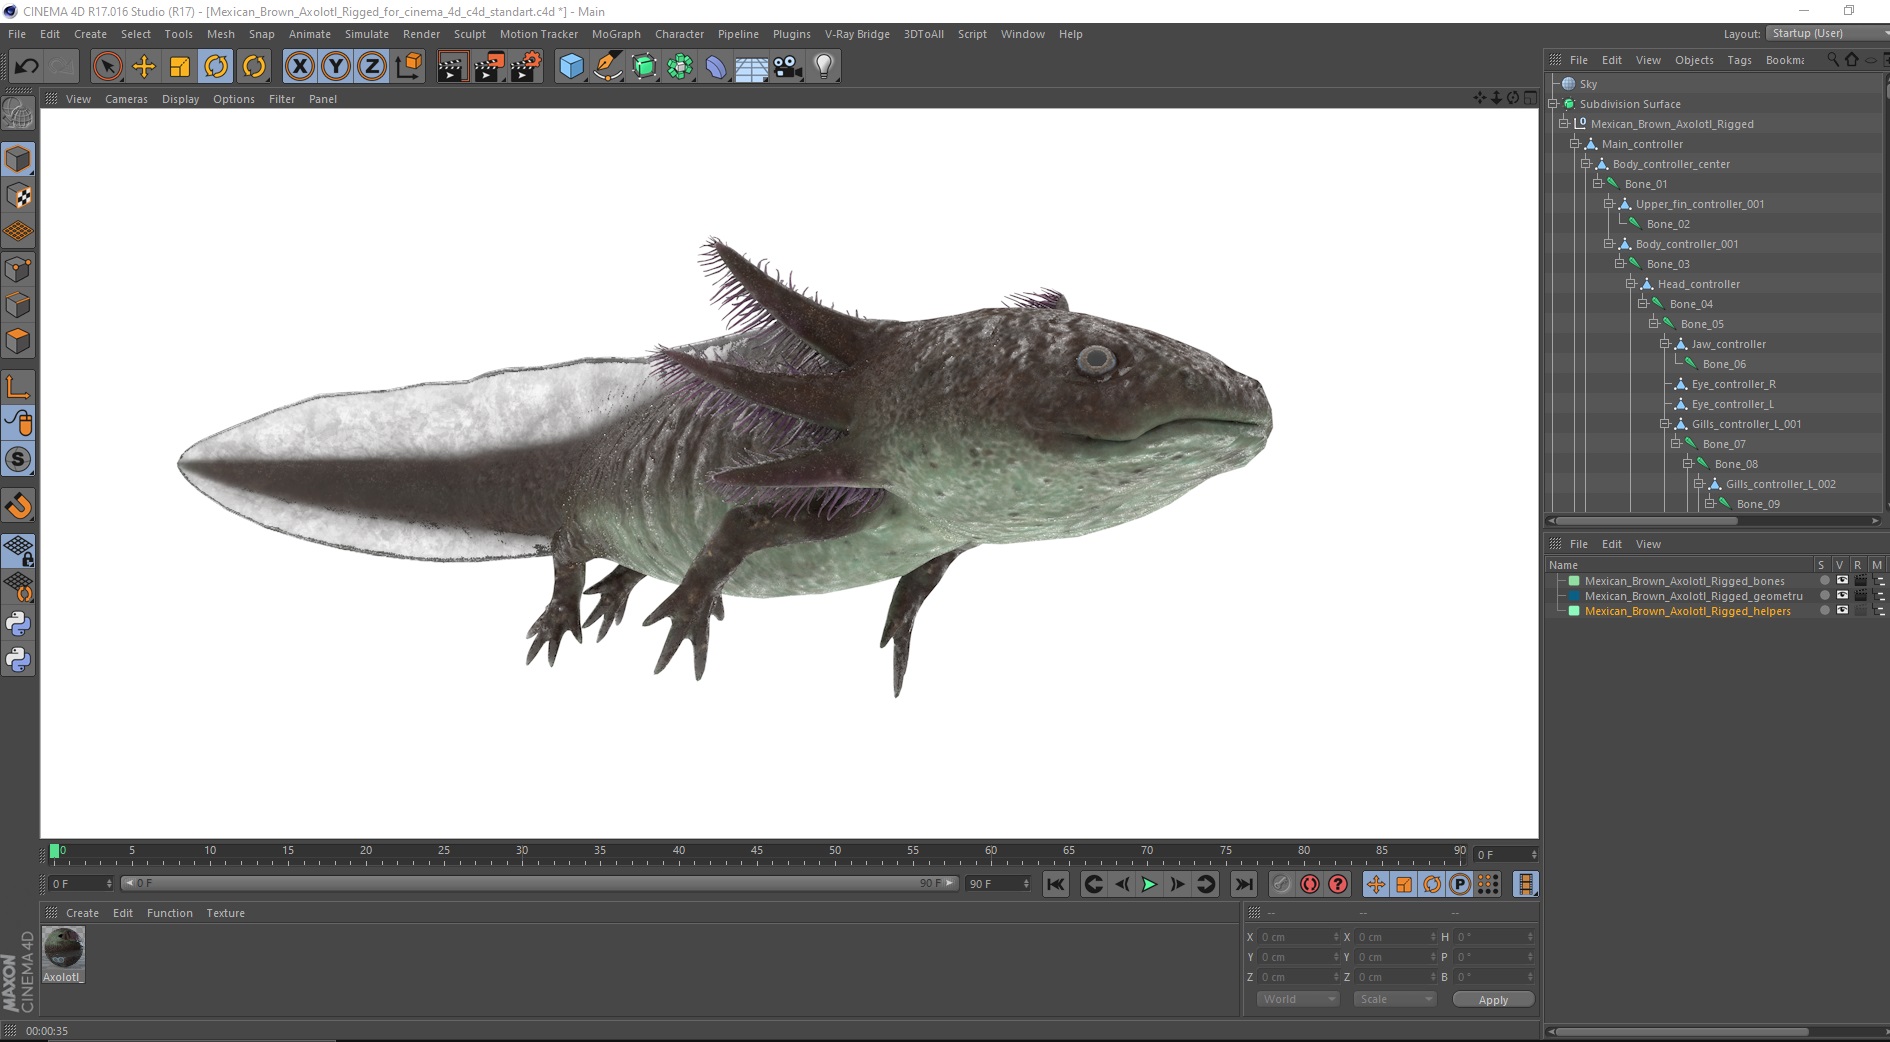The width and height of the screenshot is (1890, 1042).
Task: Switch to Polygons mode
Action: tap(18, 341)
